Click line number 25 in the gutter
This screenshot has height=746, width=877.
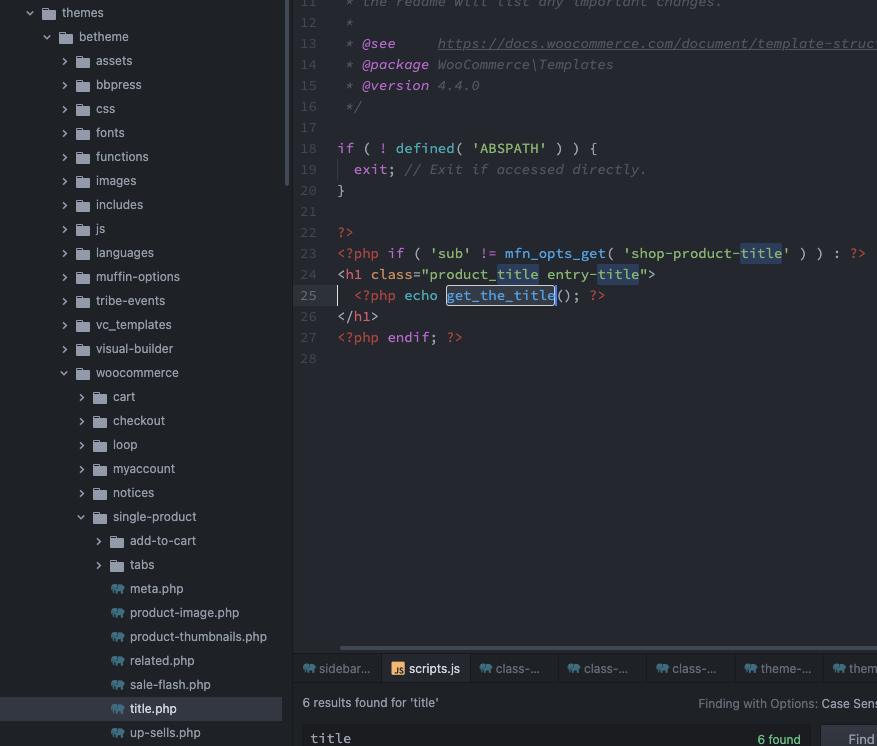[x=308, y=296]
